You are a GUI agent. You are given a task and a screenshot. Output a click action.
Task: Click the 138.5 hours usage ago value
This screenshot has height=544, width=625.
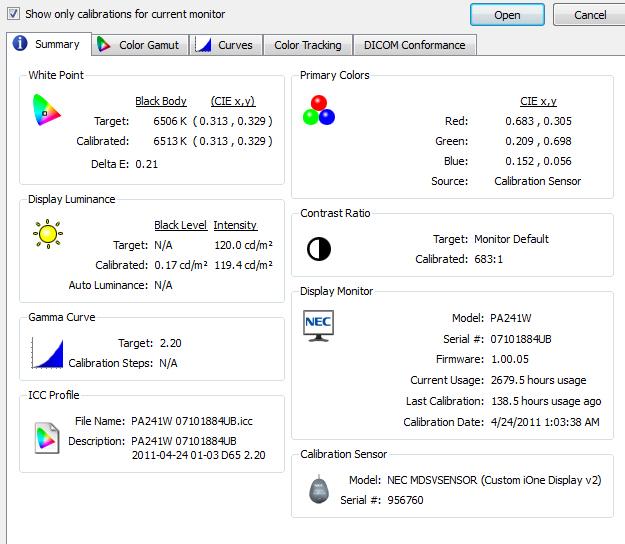click(546, 401)
